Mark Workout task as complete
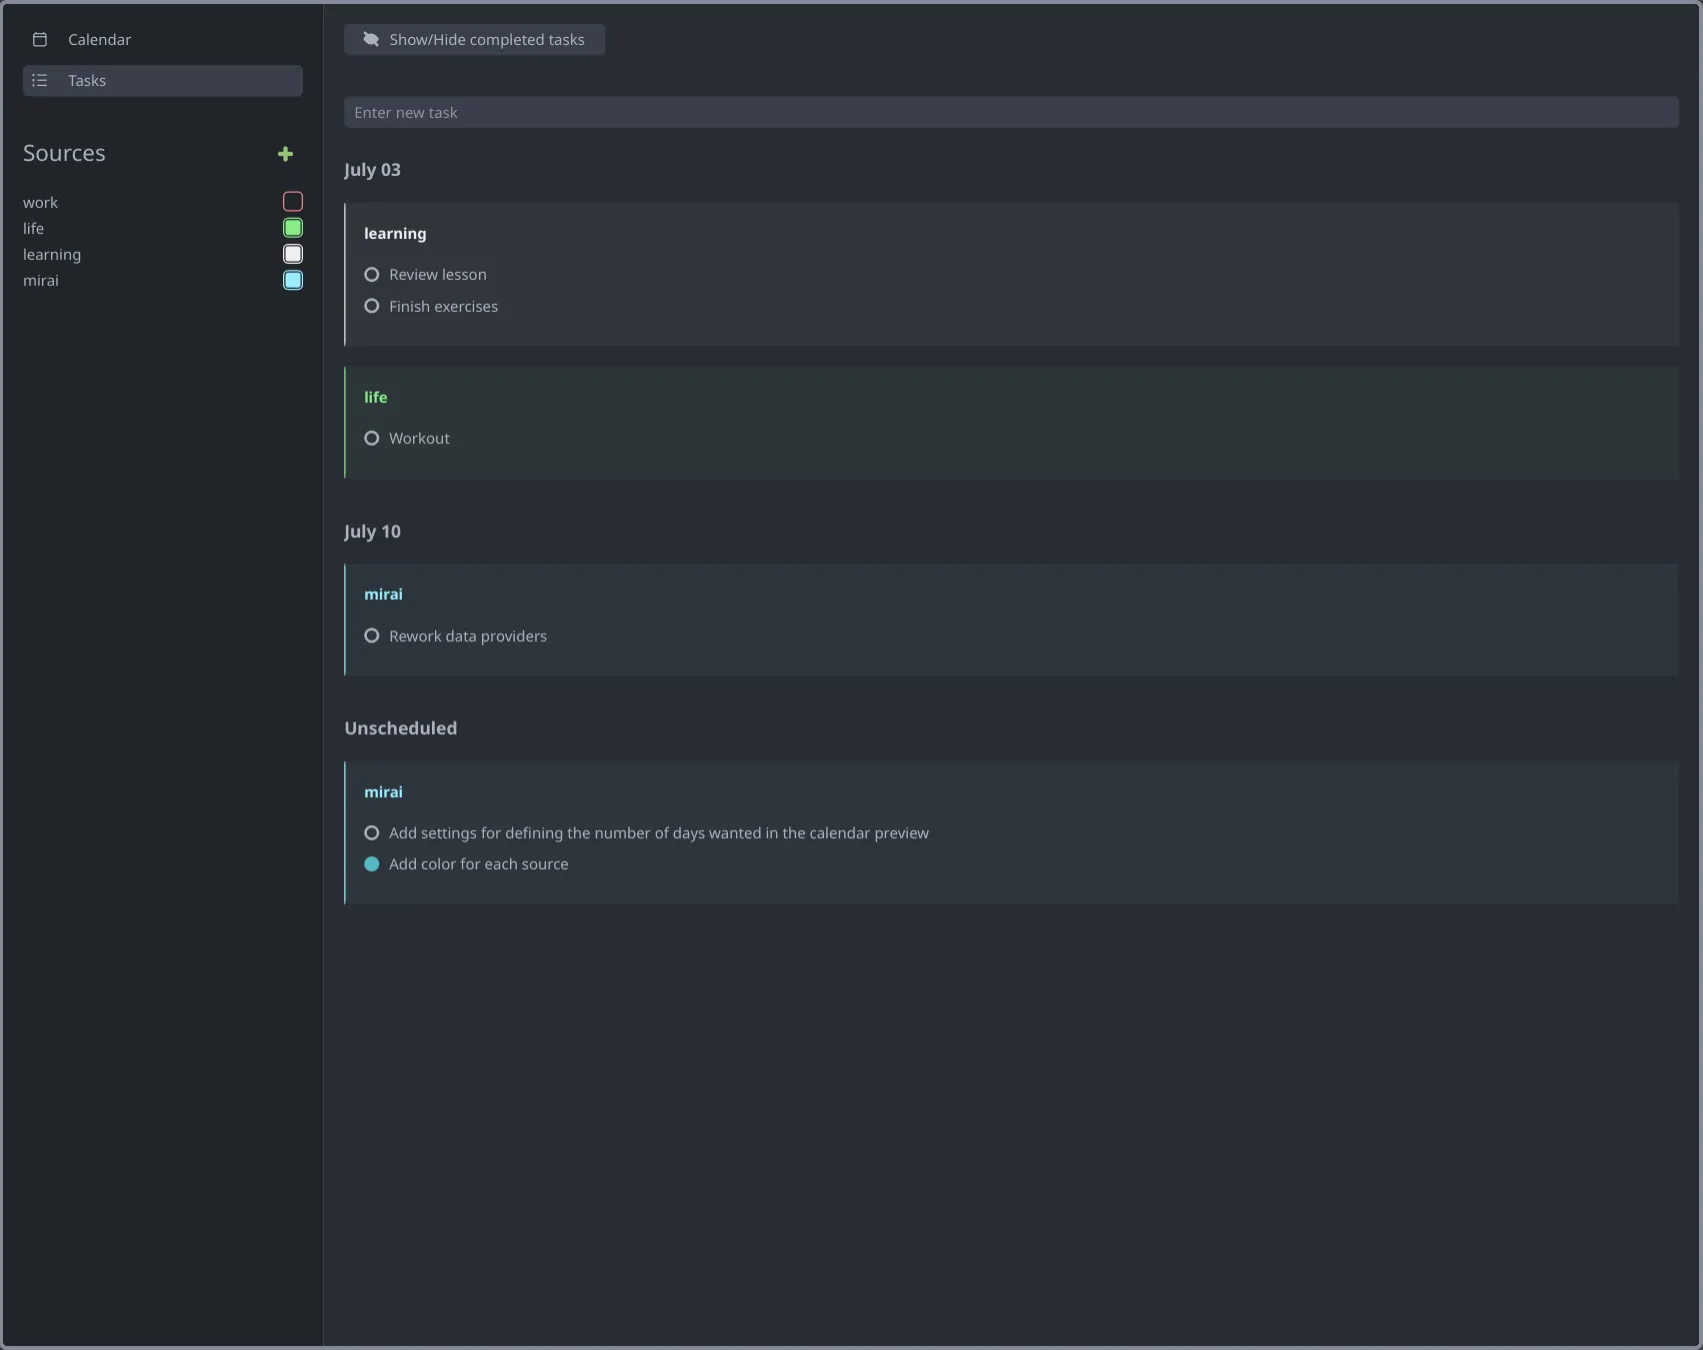This screenshot has height=1350, width=1703. 372,438
